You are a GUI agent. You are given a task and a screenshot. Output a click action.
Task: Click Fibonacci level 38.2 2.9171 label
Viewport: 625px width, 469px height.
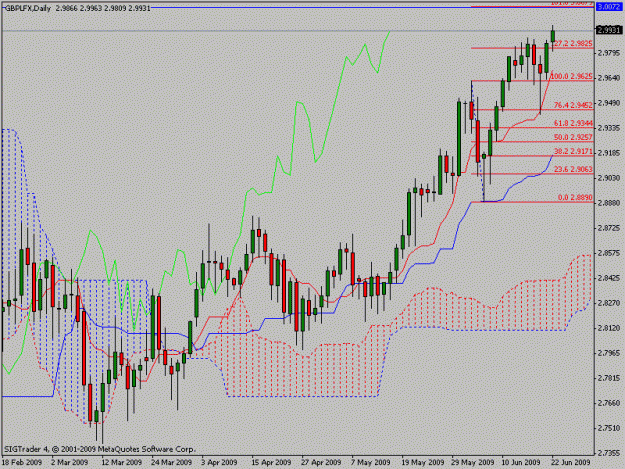tap(573, 151)
